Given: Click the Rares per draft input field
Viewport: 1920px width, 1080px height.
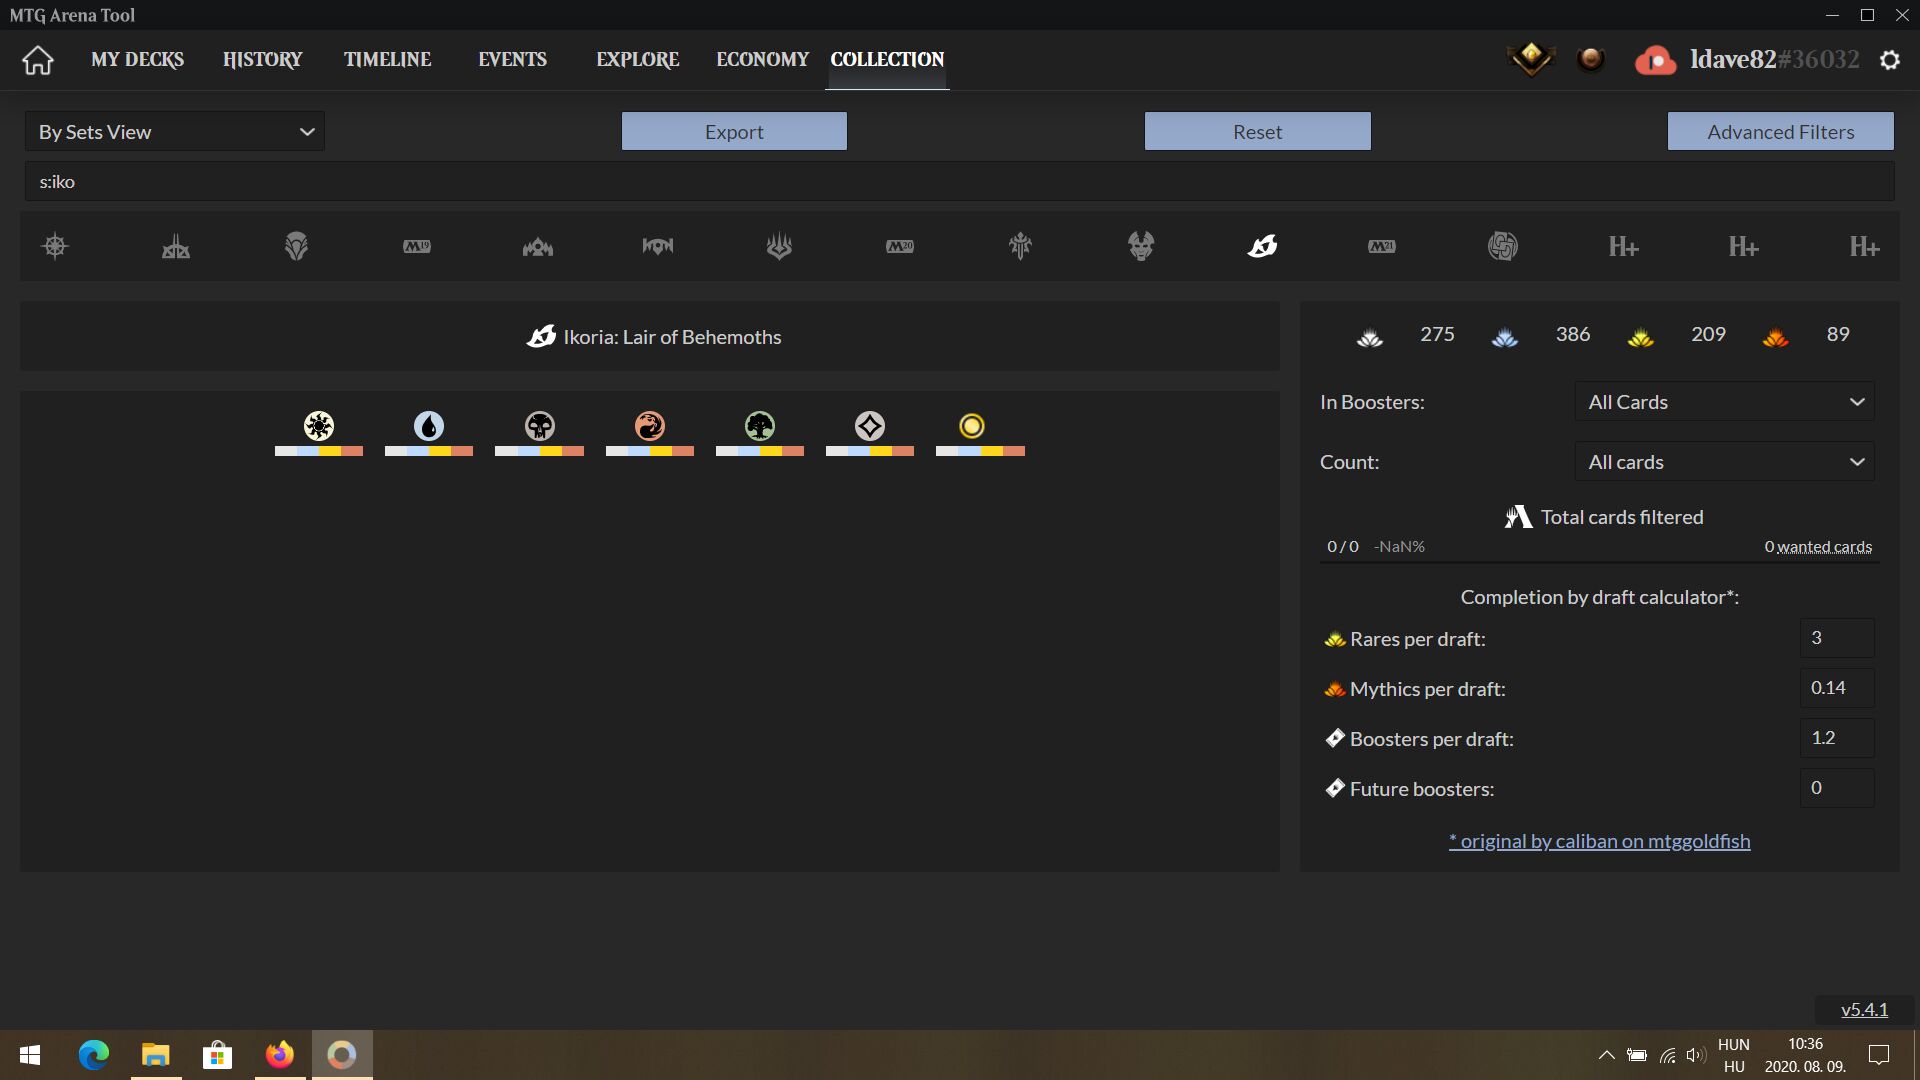Looking at the screenshot, I should point(1836,638).
